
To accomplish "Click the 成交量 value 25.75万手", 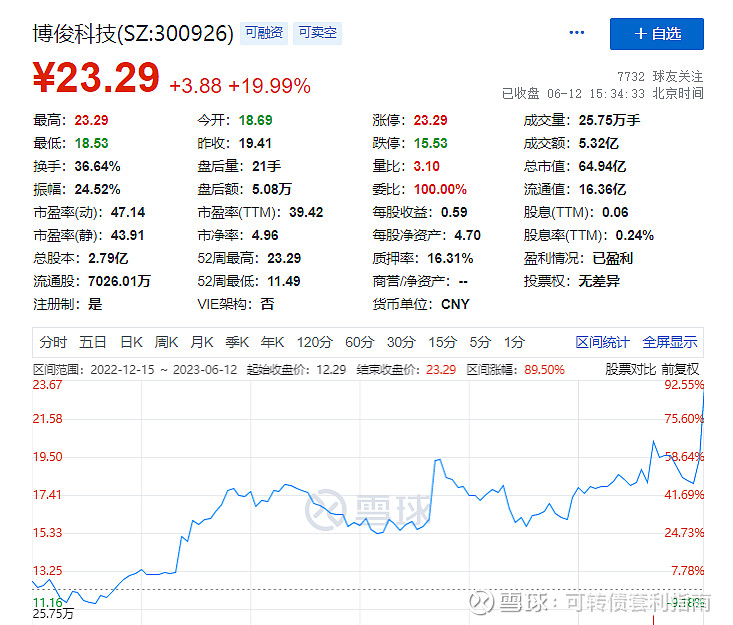I will tap(609, 120).
